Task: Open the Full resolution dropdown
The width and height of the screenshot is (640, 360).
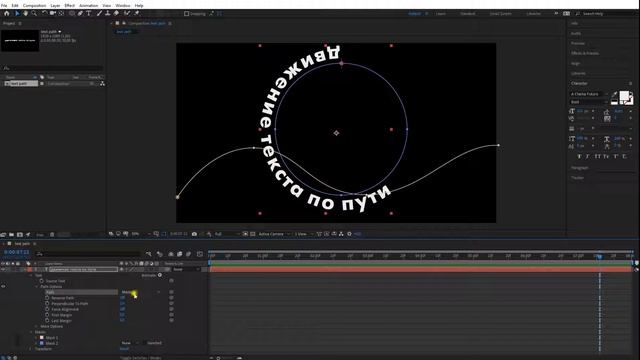Action: [x=227, y=234]
